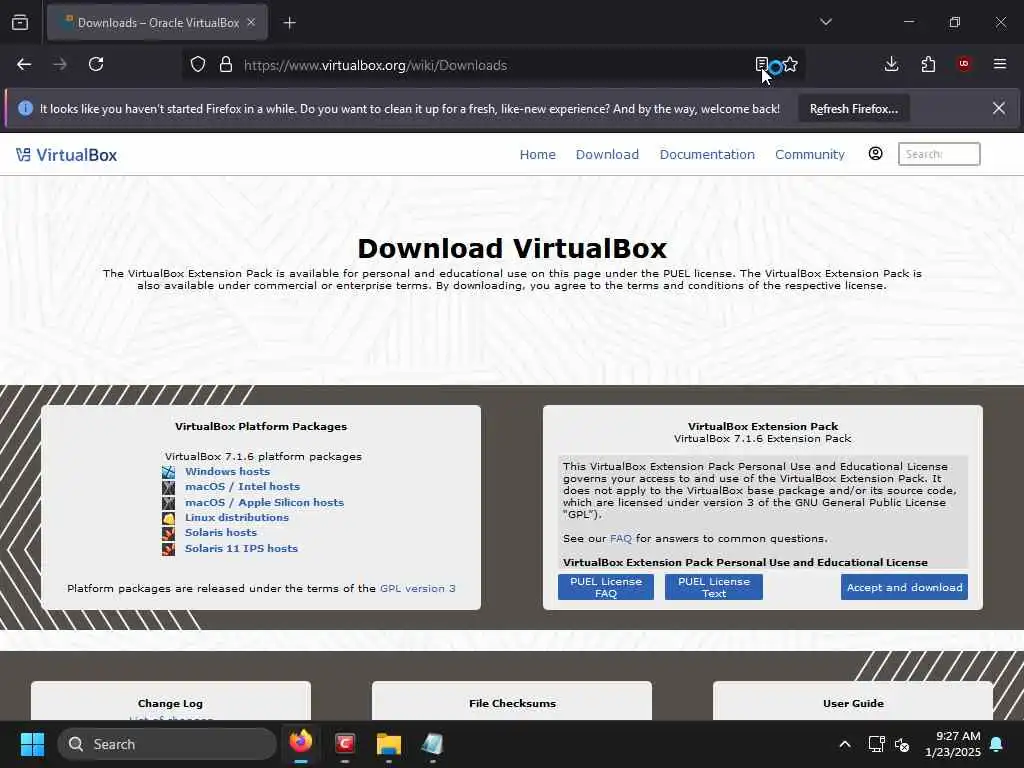Open the notifications bell icon
Viewport: 1024px width, 768px height.
(997, 744)
